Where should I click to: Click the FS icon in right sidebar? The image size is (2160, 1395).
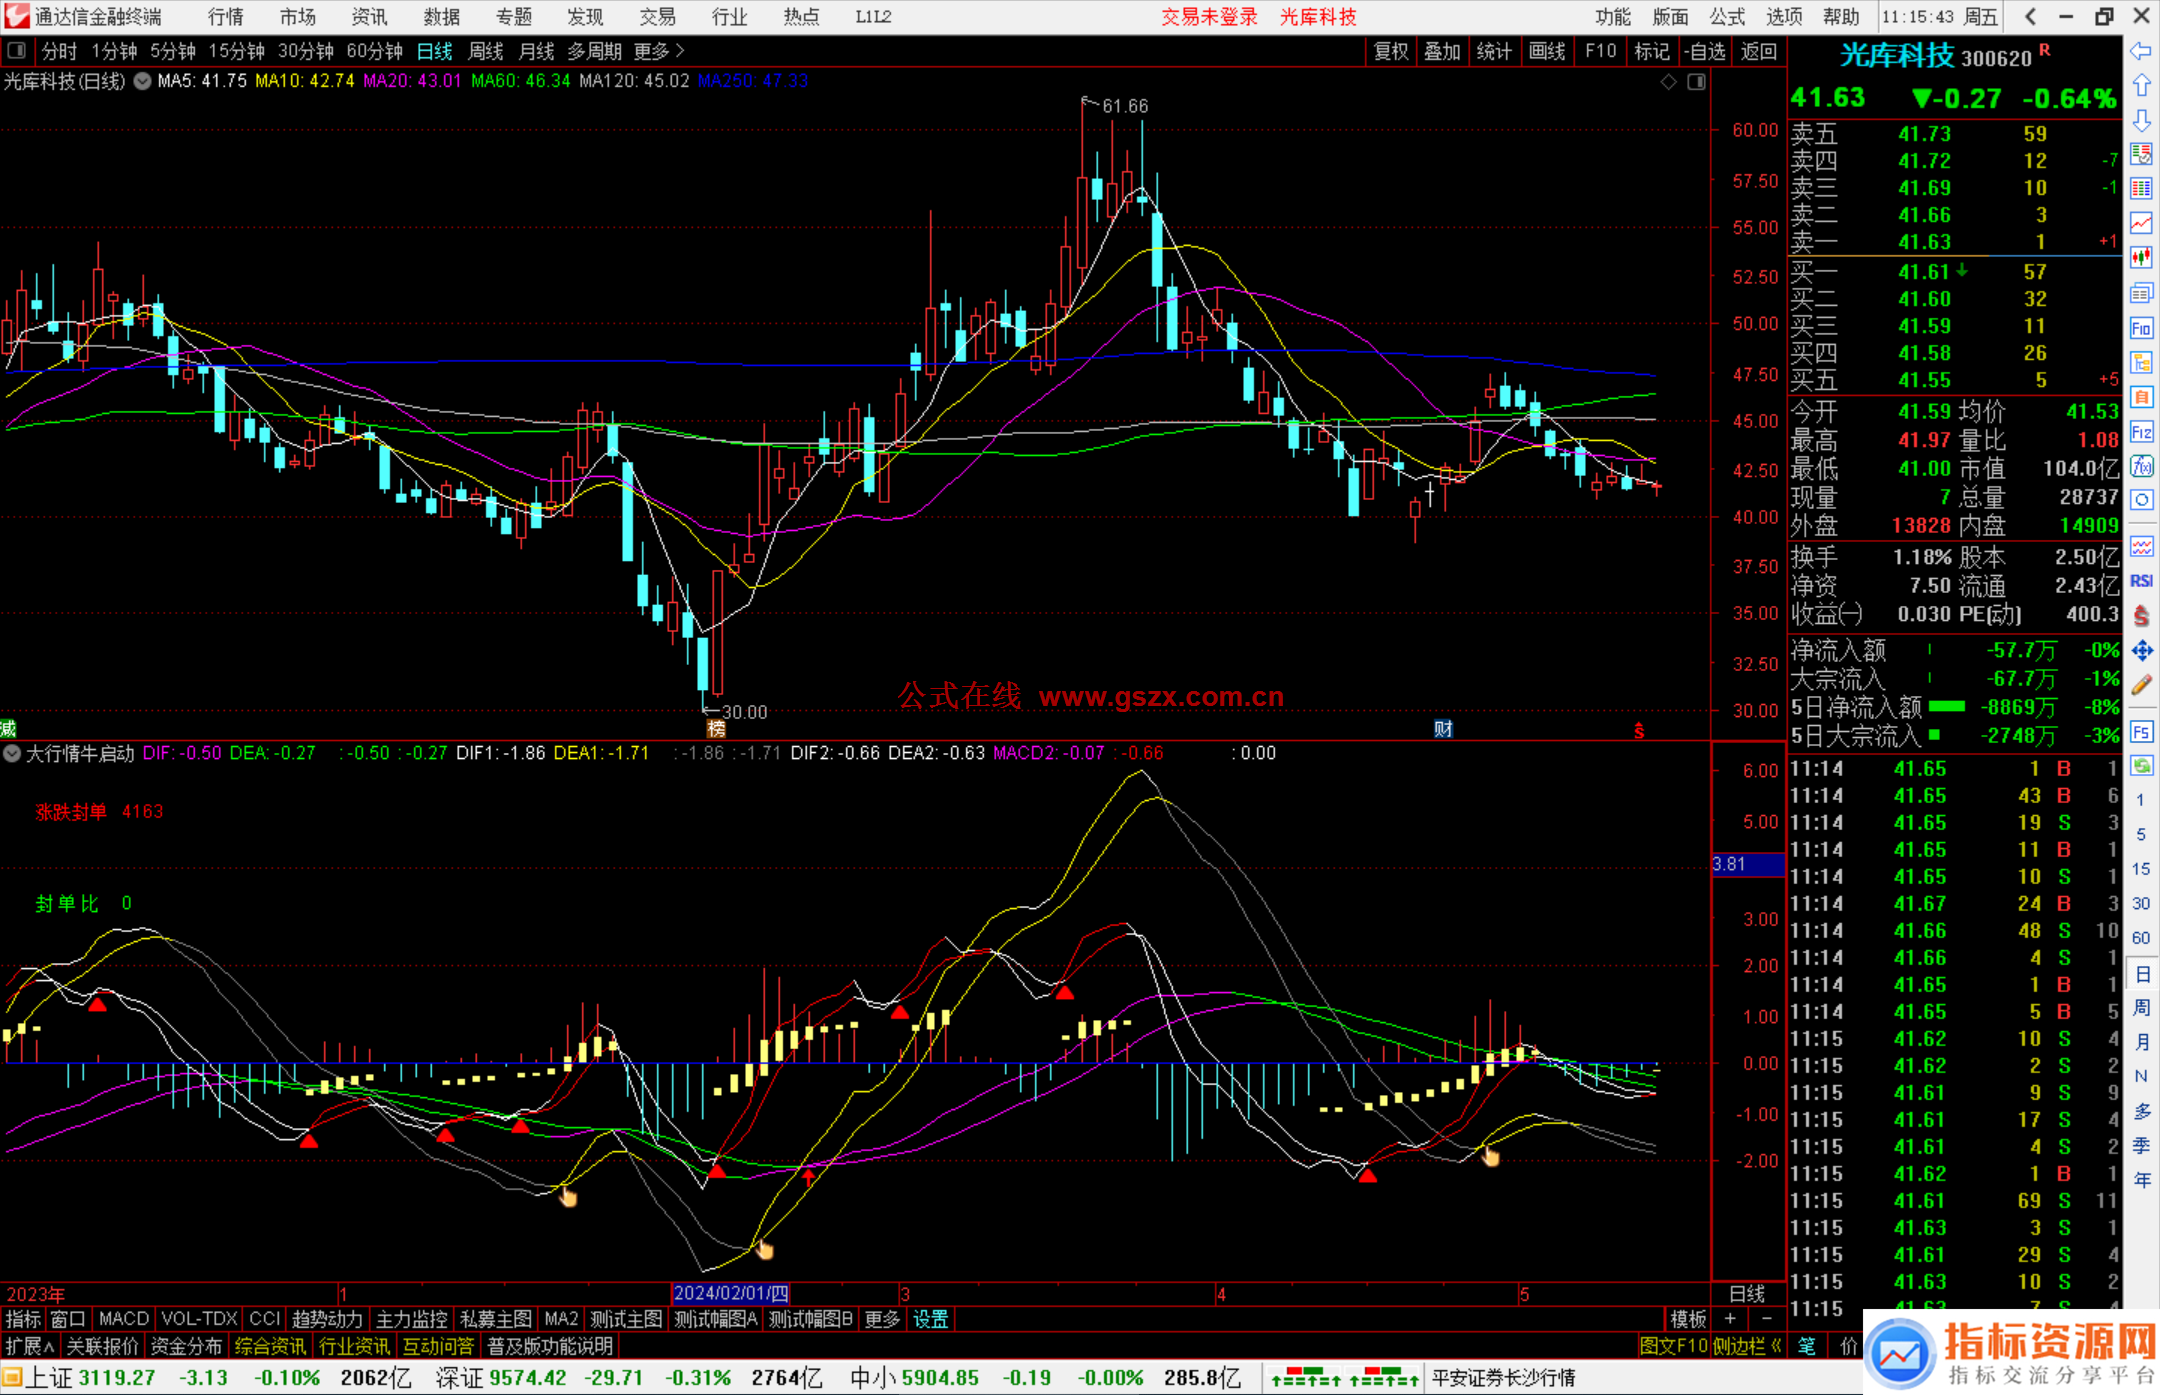[2141, 732]
